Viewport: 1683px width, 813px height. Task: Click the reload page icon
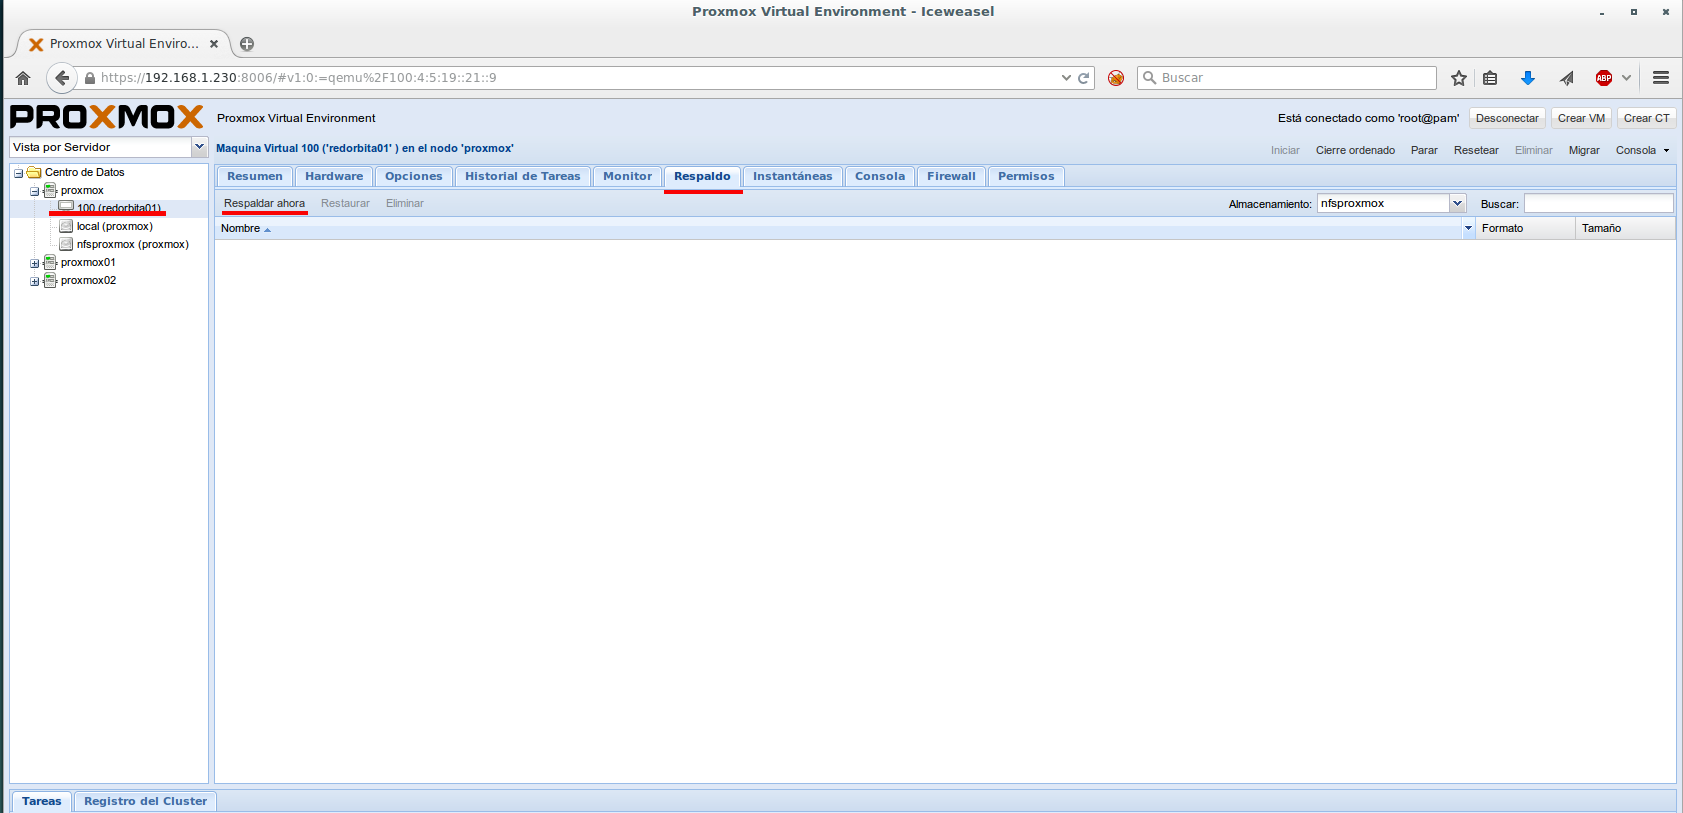1083,78
